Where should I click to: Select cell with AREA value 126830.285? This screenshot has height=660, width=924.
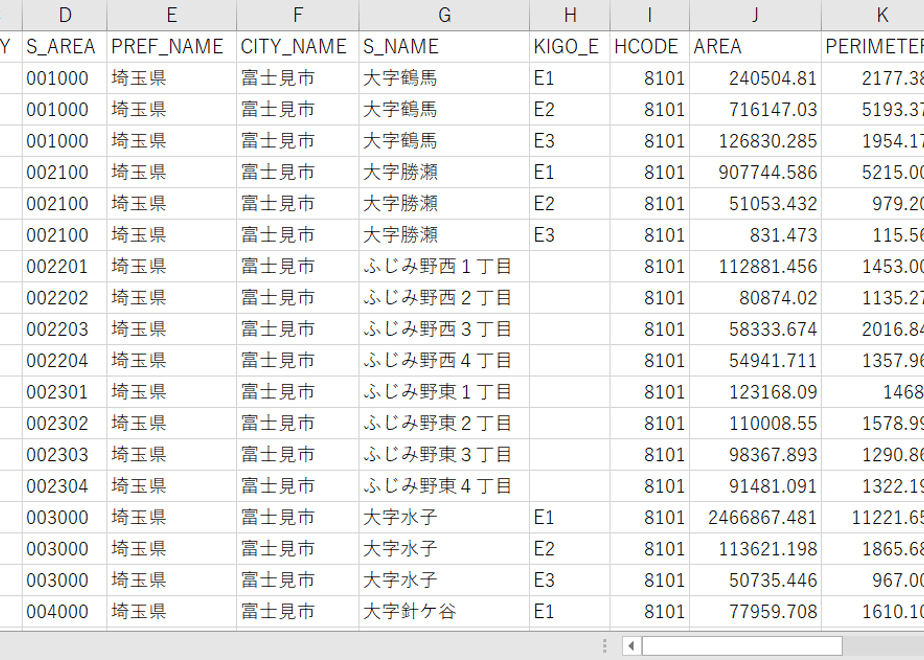pyautogui.click(x=755, y=141)
